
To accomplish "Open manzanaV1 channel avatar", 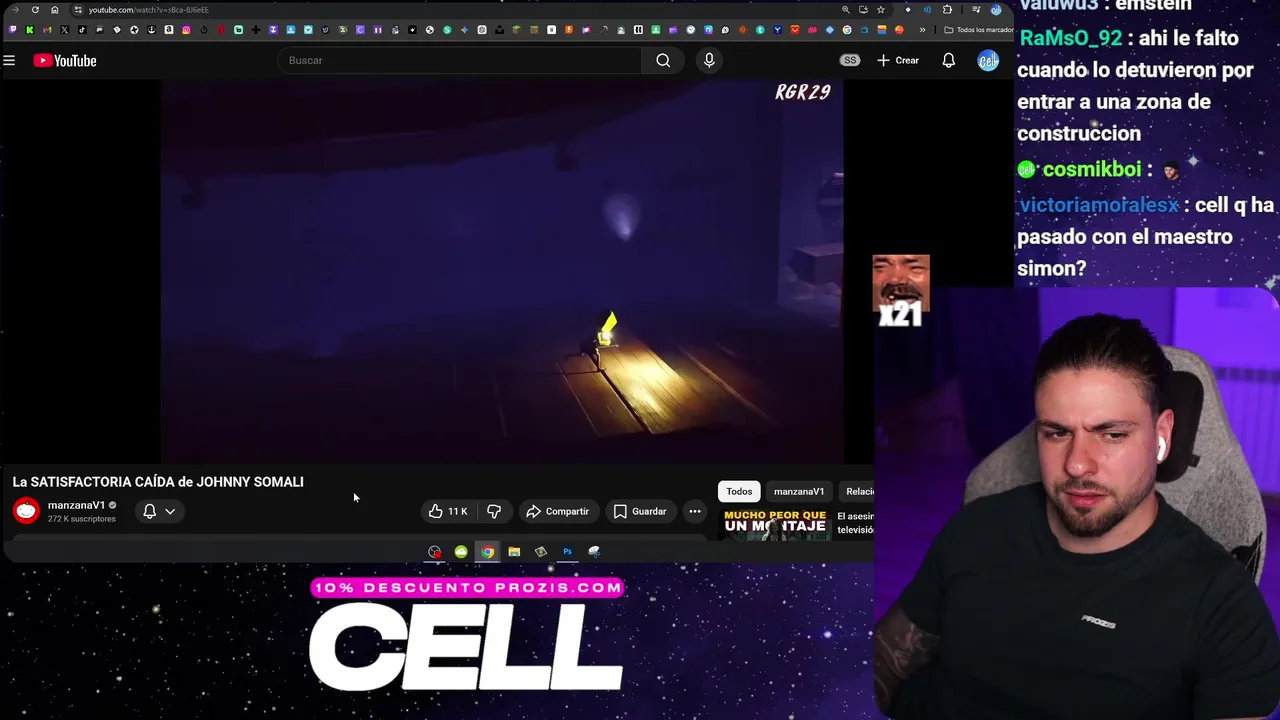I will (26, 511).
